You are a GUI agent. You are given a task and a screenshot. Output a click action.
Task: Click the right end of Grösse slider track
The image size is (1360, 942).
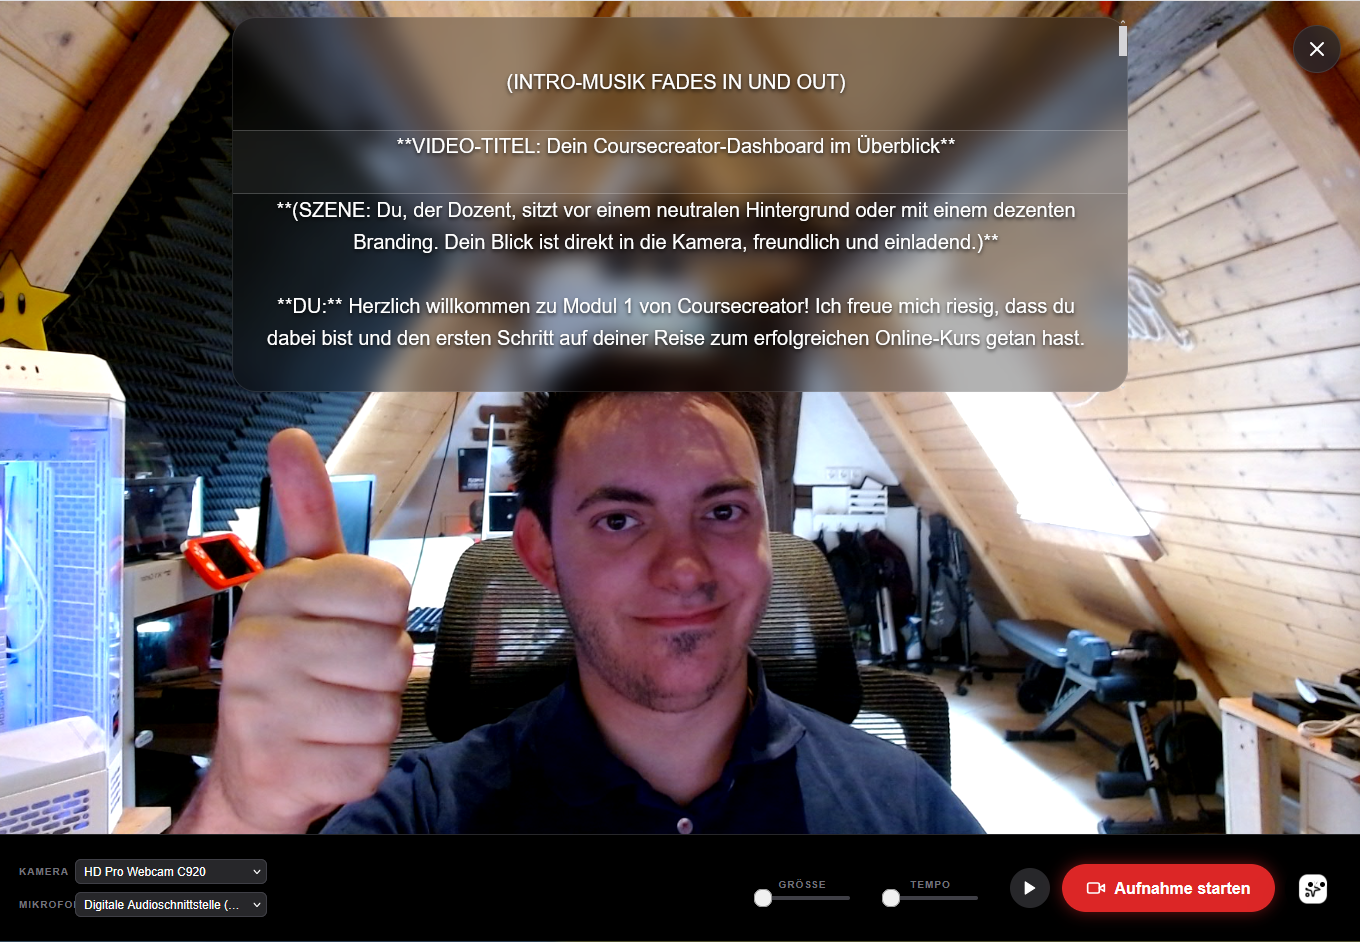click(847, 898)
